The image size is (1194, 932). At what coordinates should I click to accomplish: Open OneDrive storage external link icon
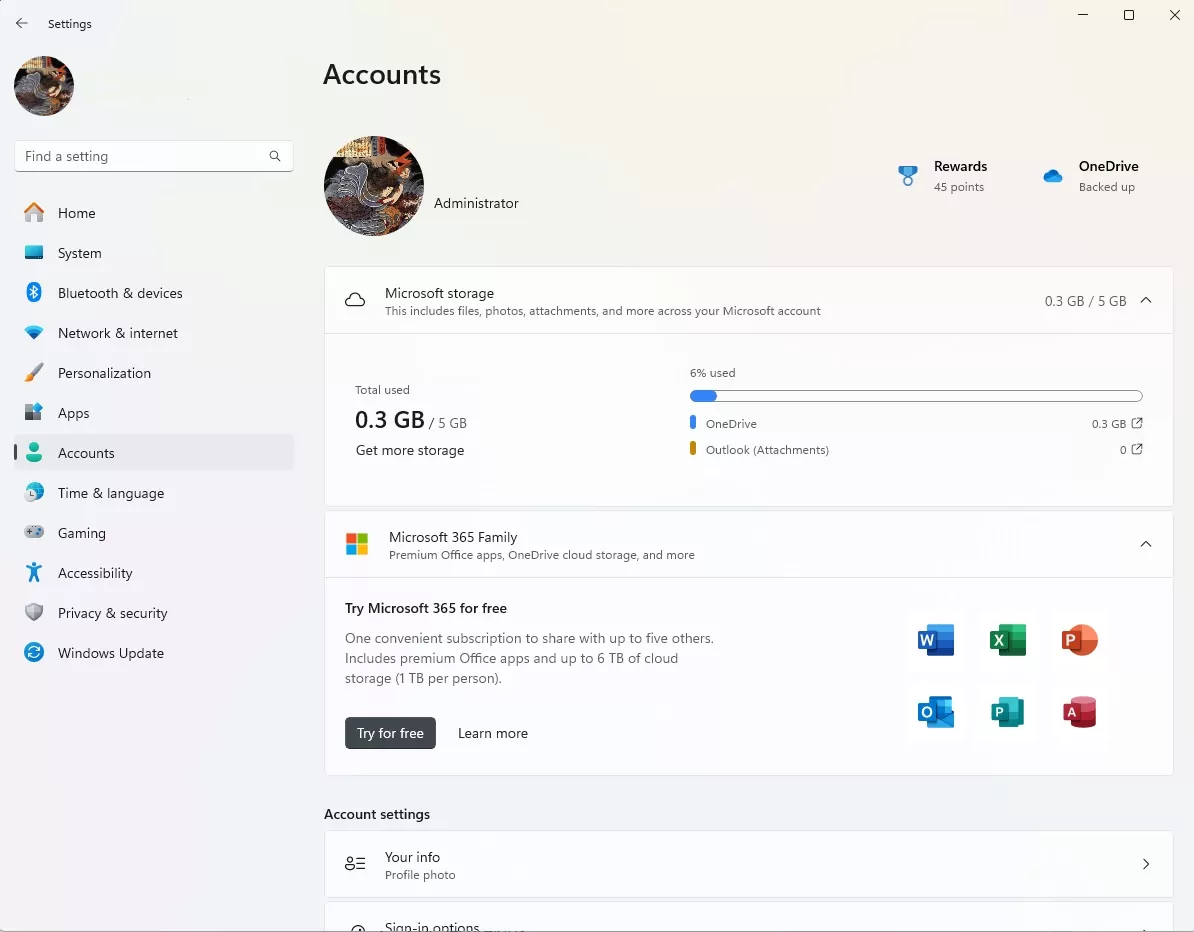point(1137,423)
